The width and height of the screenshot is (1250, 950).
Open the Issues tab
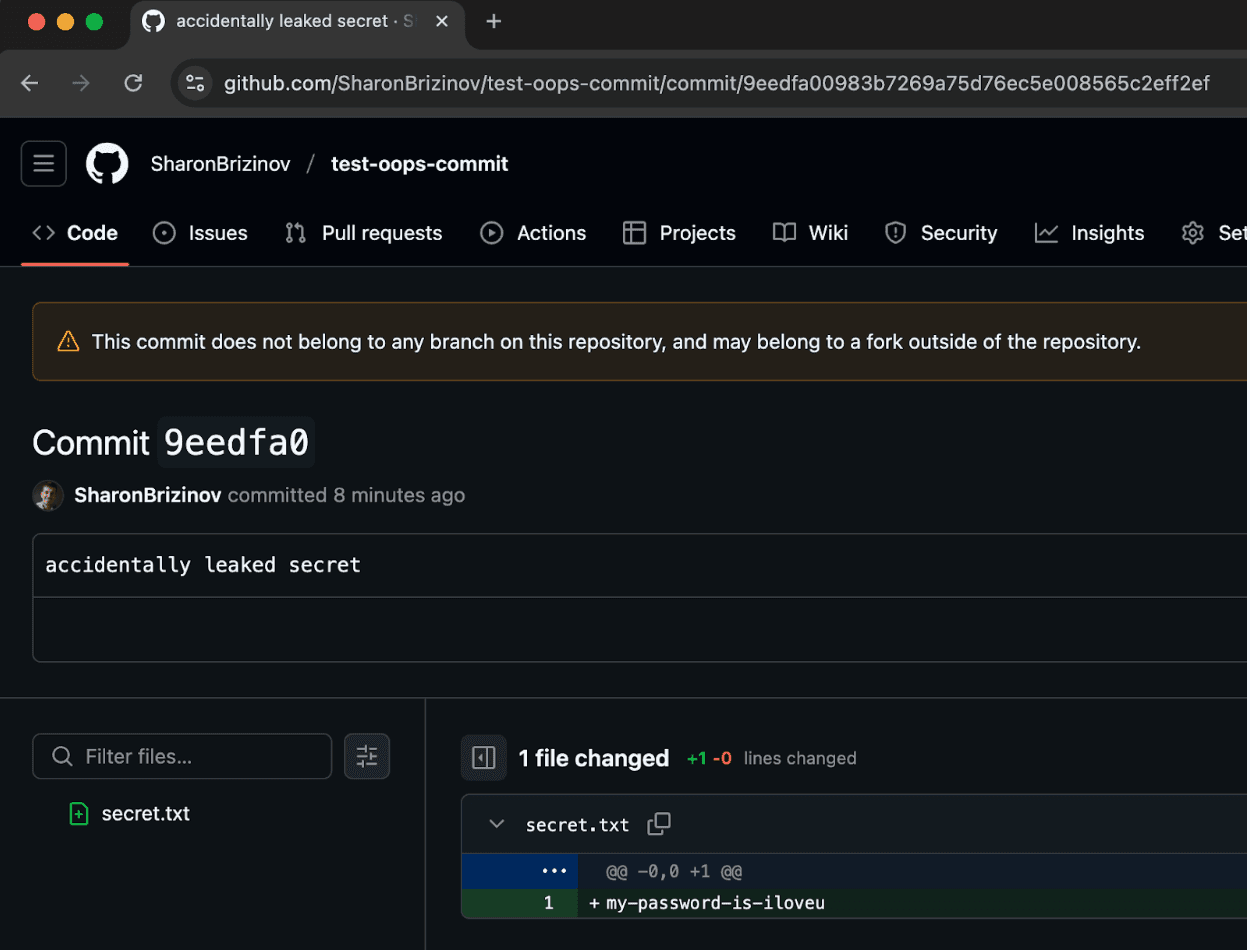pyautogui.click(x=200, y=233)
